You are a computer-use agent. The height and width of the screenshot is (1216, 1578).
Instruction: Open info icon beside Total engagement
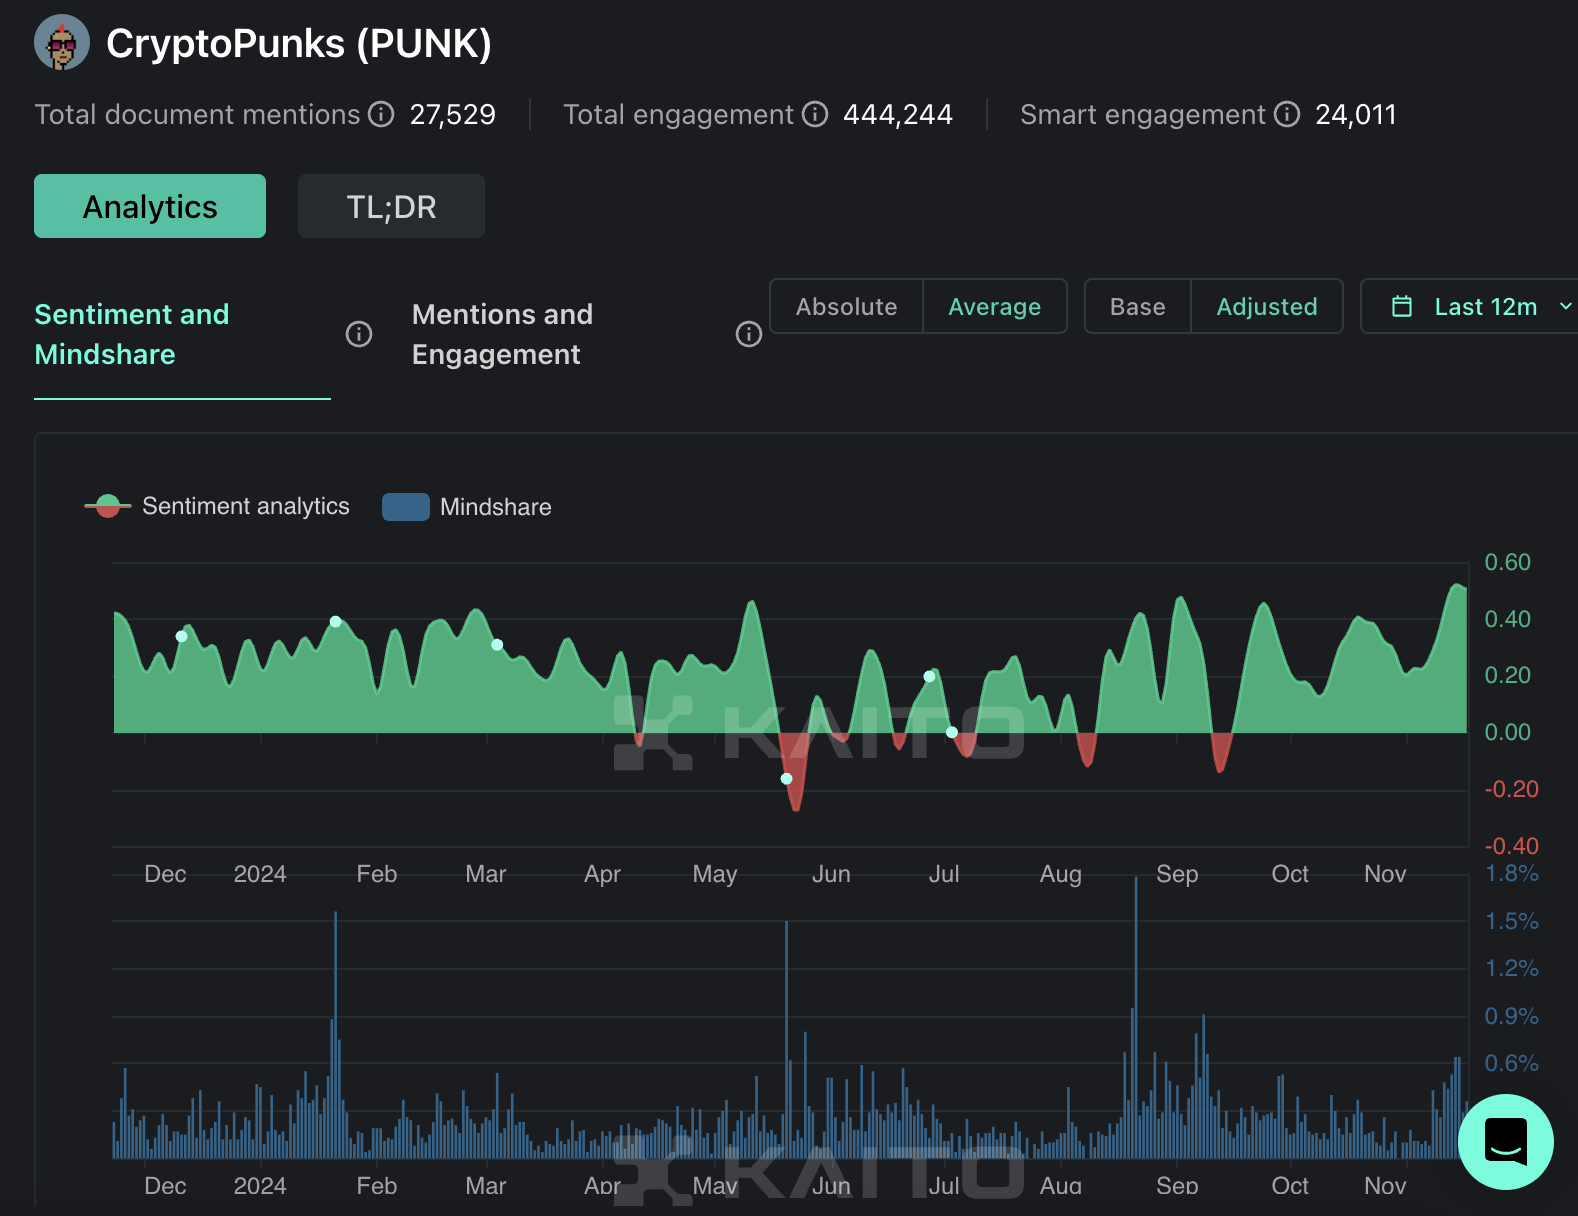[815, 114]
